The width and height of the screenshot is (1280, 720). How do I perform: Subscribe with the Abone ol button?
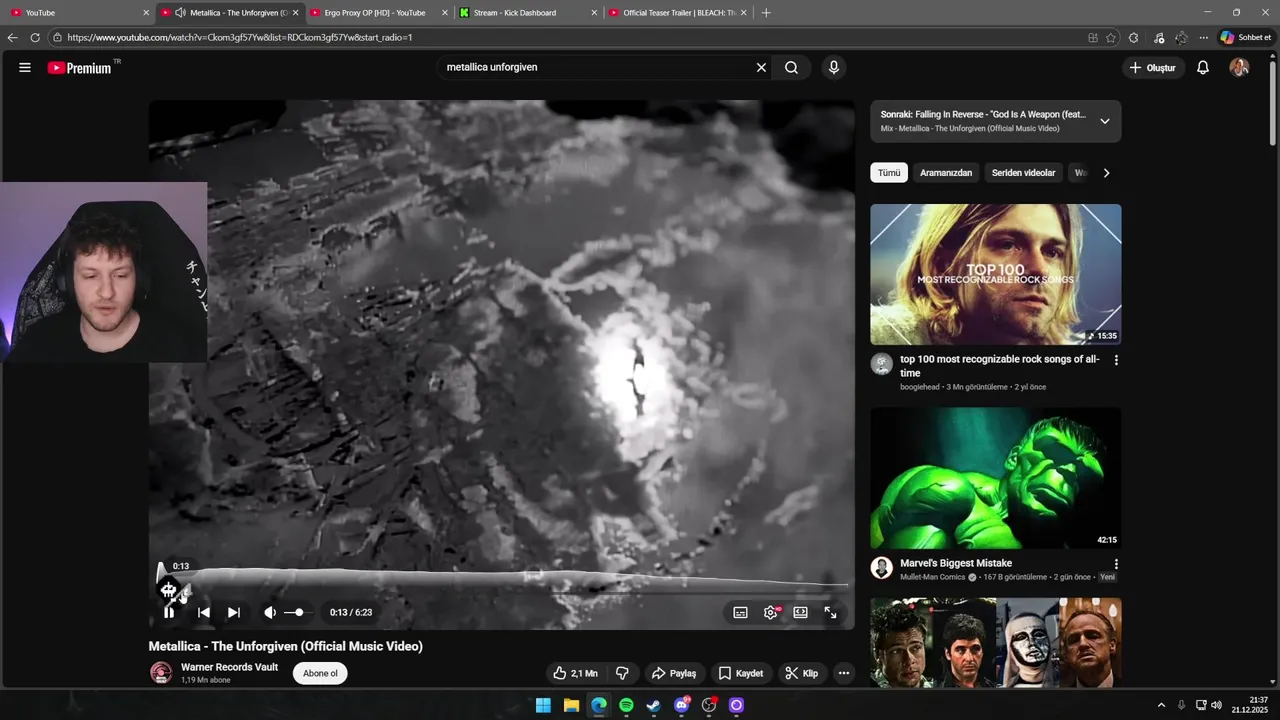pyautogui.click(x=320, y=674)
